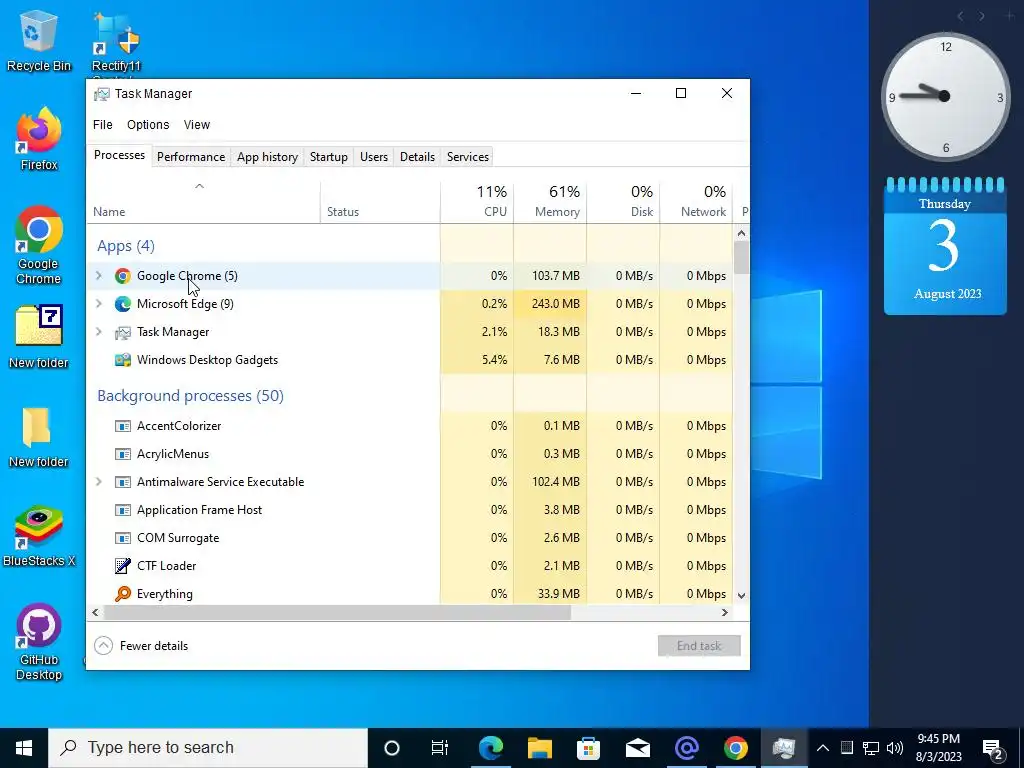Screen dimensions: 1024x768
Task: Sort by the Name column header
Action: [203, 202]
